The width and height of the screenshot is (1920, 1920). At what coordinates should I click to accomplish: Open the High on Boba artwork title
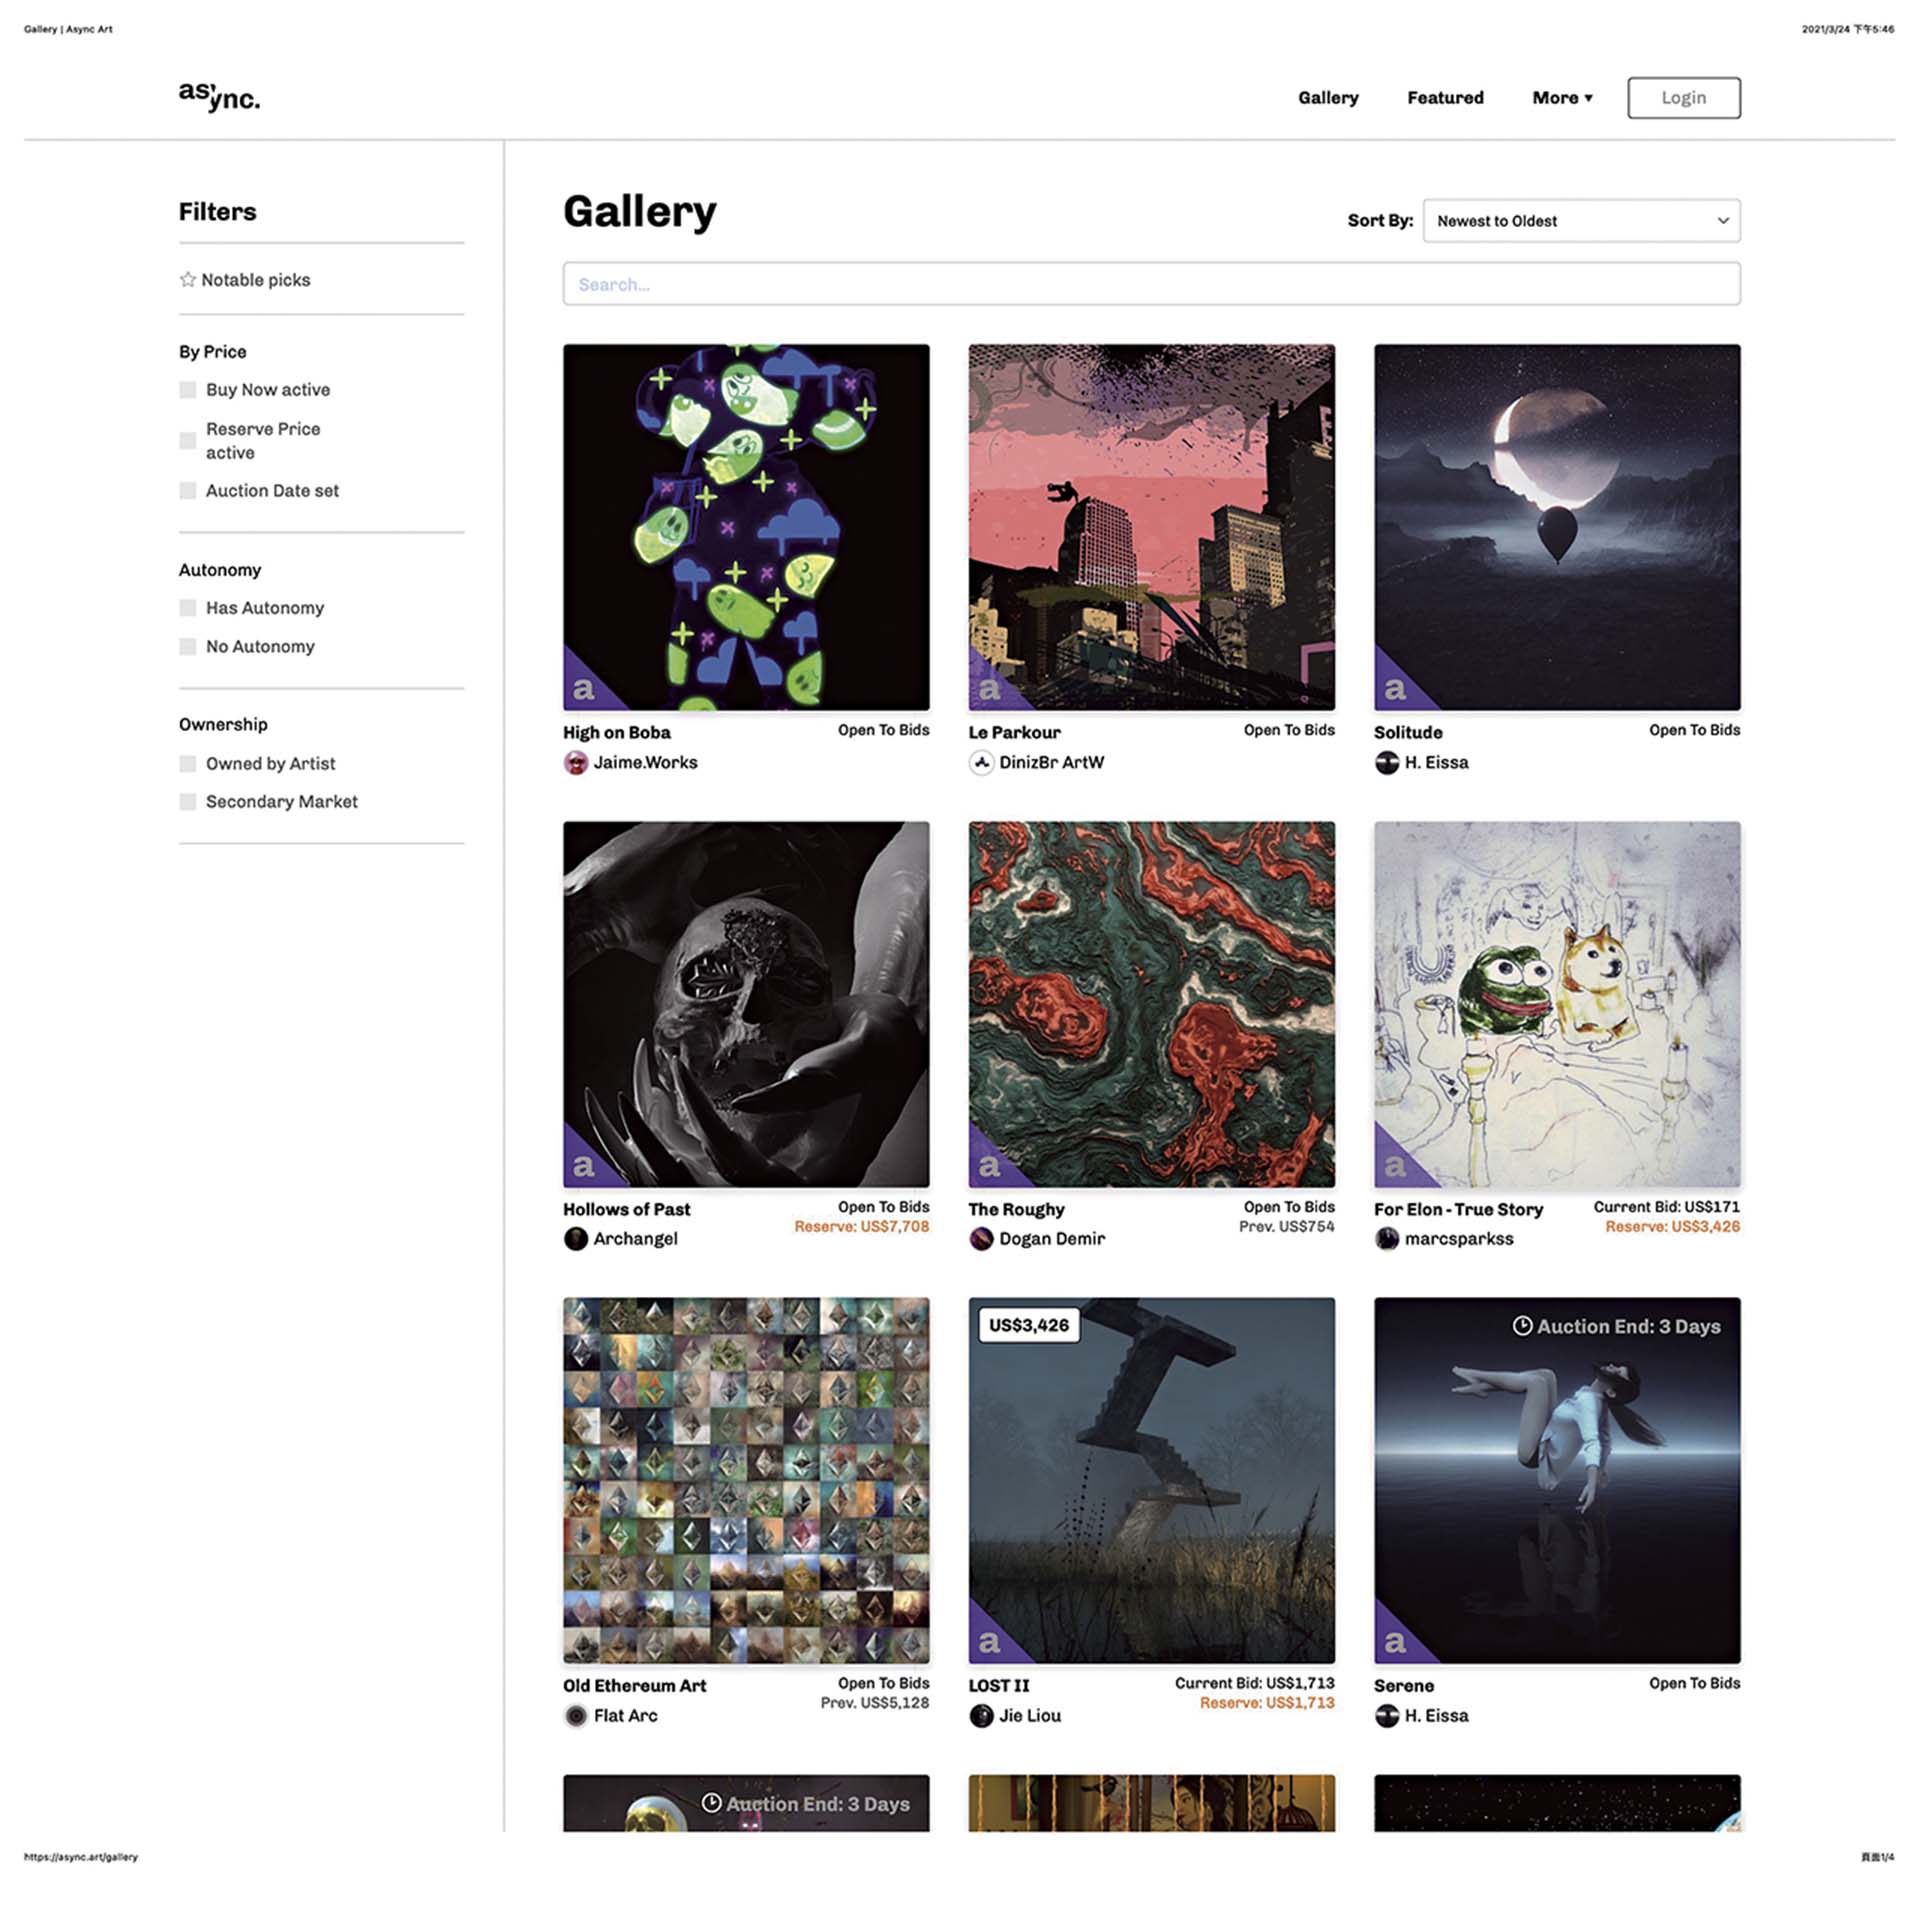click(x=617, y=733)
